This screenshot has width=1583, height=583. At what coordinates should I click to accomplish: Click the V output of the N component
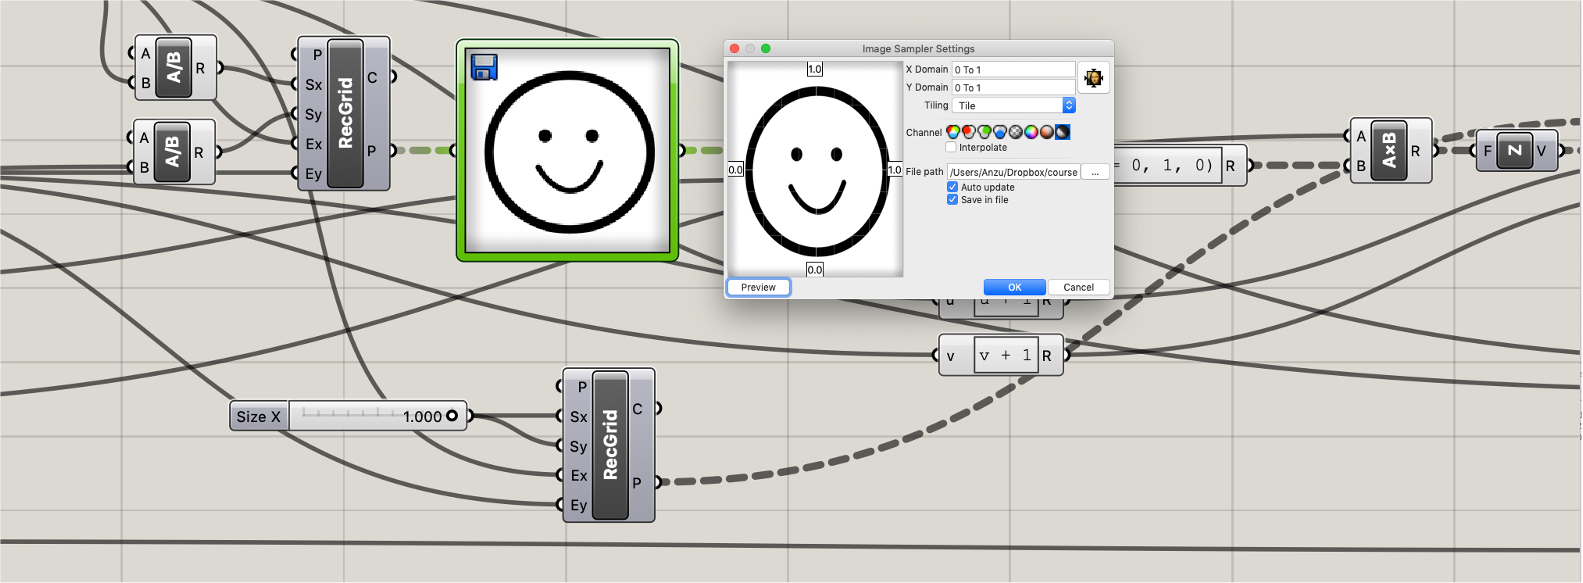pos(1541,151)
